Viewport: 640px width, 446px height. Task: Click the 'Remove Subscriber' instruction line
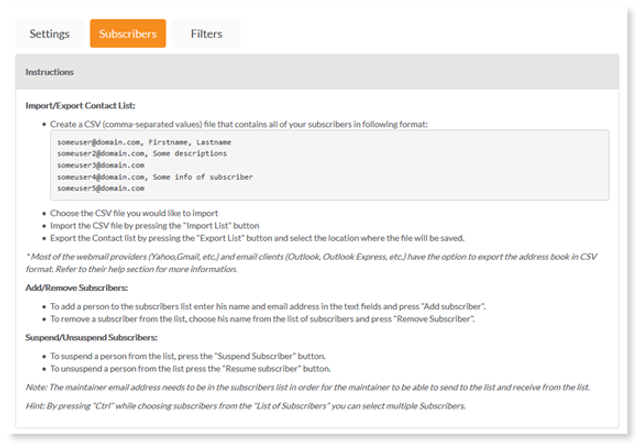[262, 319]
